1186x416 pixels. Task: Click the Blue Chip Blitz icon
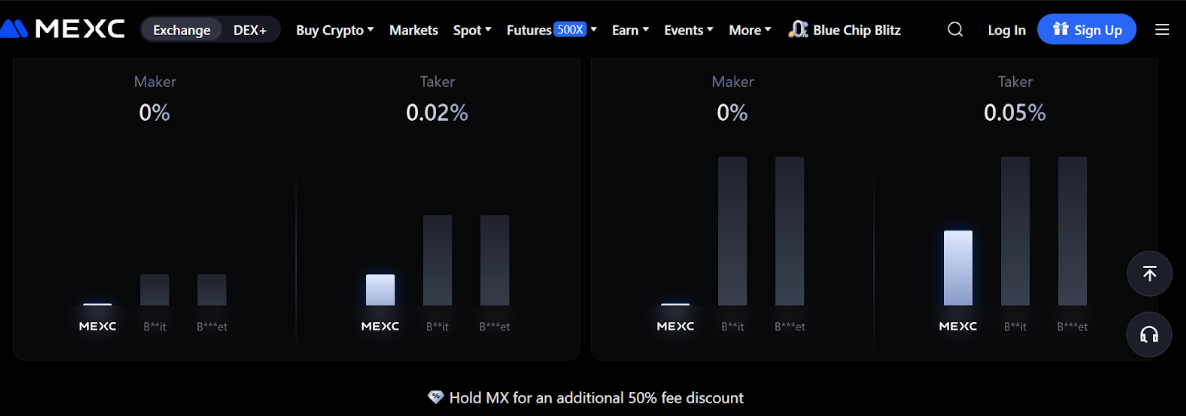pos(798,30)
